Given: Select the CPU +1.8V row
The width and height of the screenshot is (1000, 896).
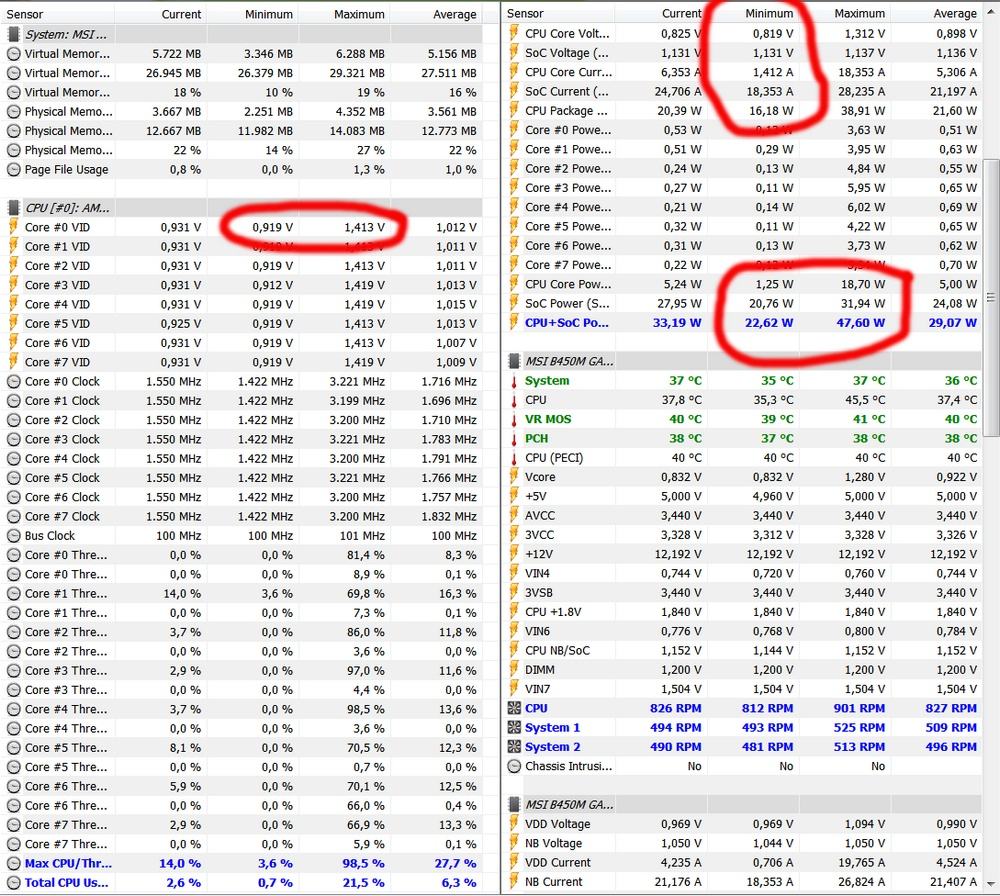Looking at the screenshot, I should pos(743,612).
